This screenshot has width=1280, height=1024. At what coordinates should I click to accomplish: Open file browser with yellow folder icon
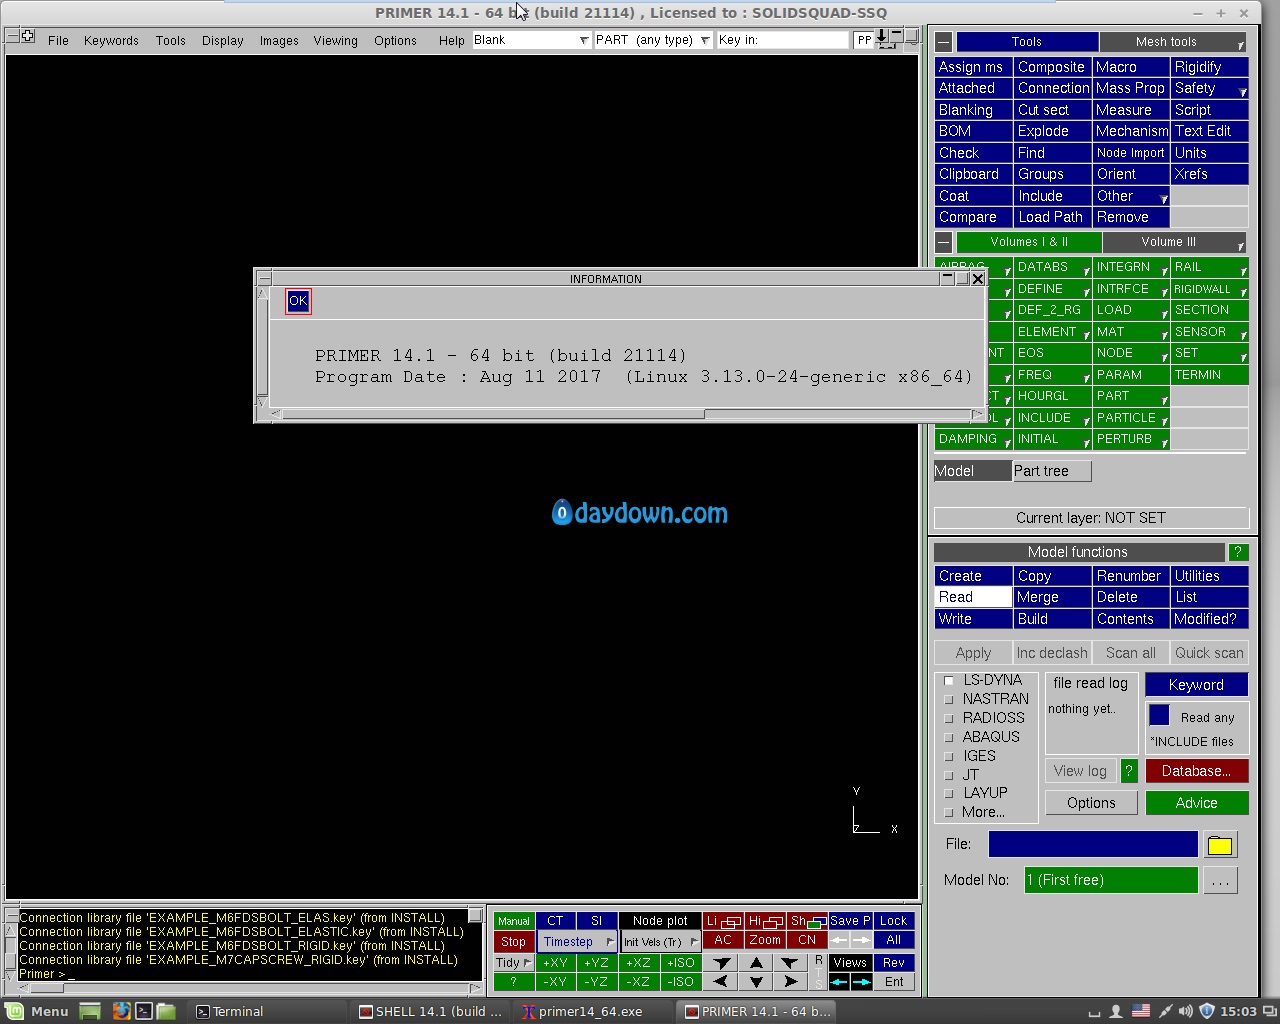click(1219, 845)
